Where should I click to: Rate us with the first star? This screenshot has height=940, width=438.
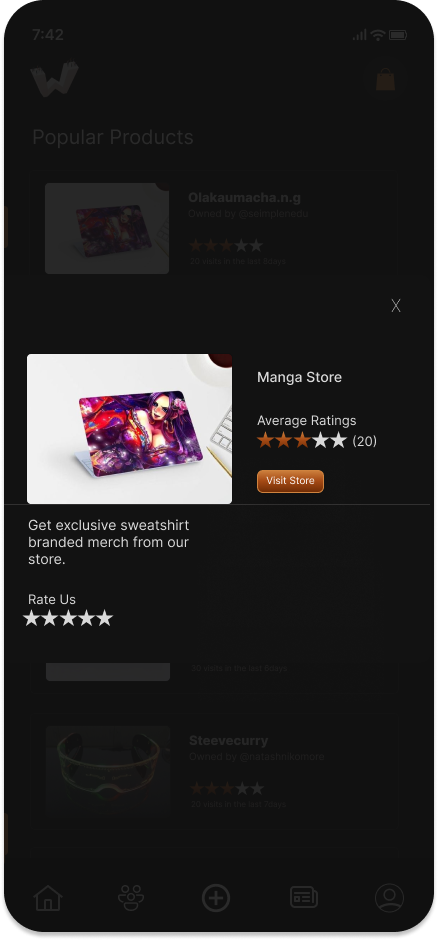(31, 618)
